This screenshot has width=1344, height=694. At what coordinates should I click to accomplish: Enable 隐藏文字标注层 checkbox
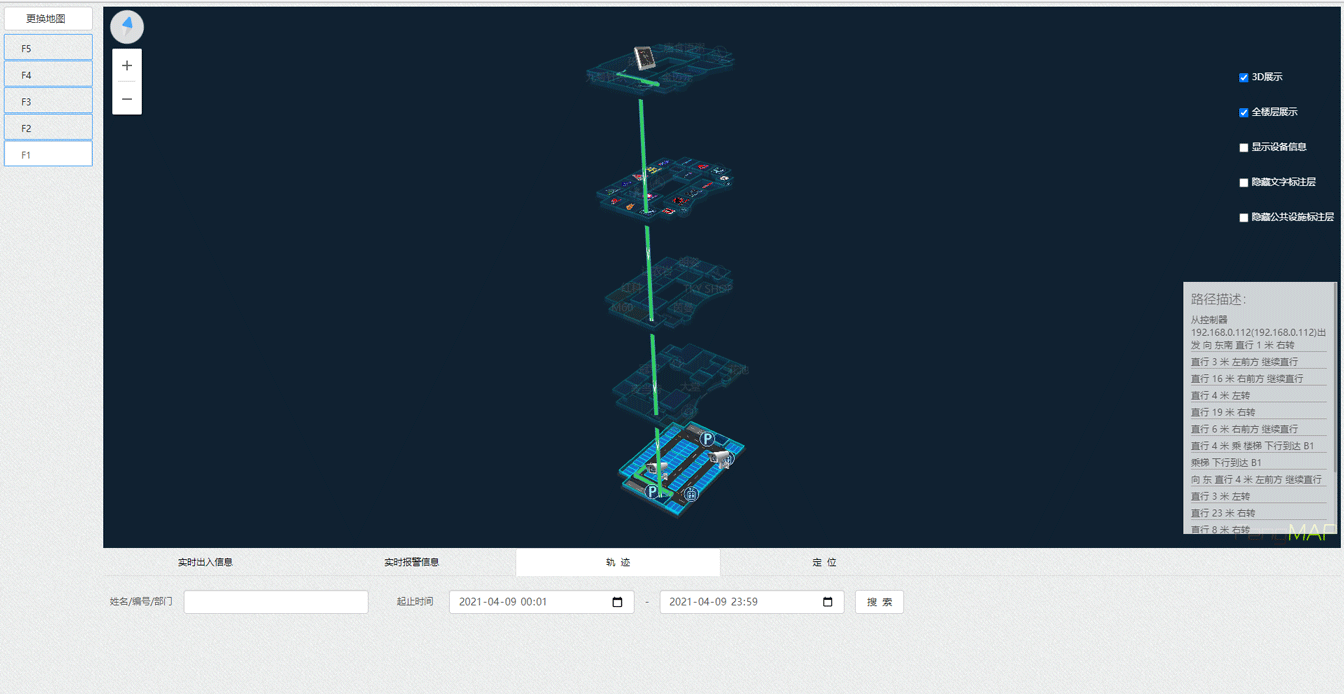pyautogui.click(x=1243, y=182)
